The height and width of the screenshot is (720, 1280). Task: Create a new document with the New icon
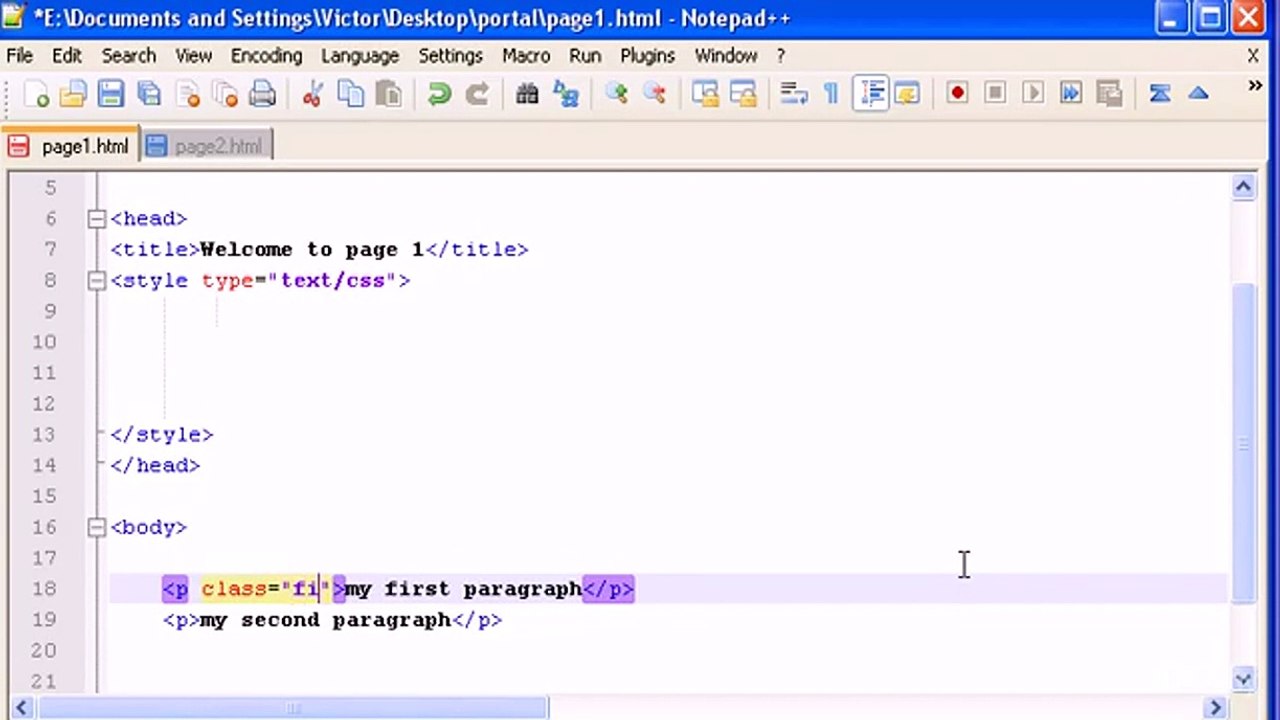(36, 94)
